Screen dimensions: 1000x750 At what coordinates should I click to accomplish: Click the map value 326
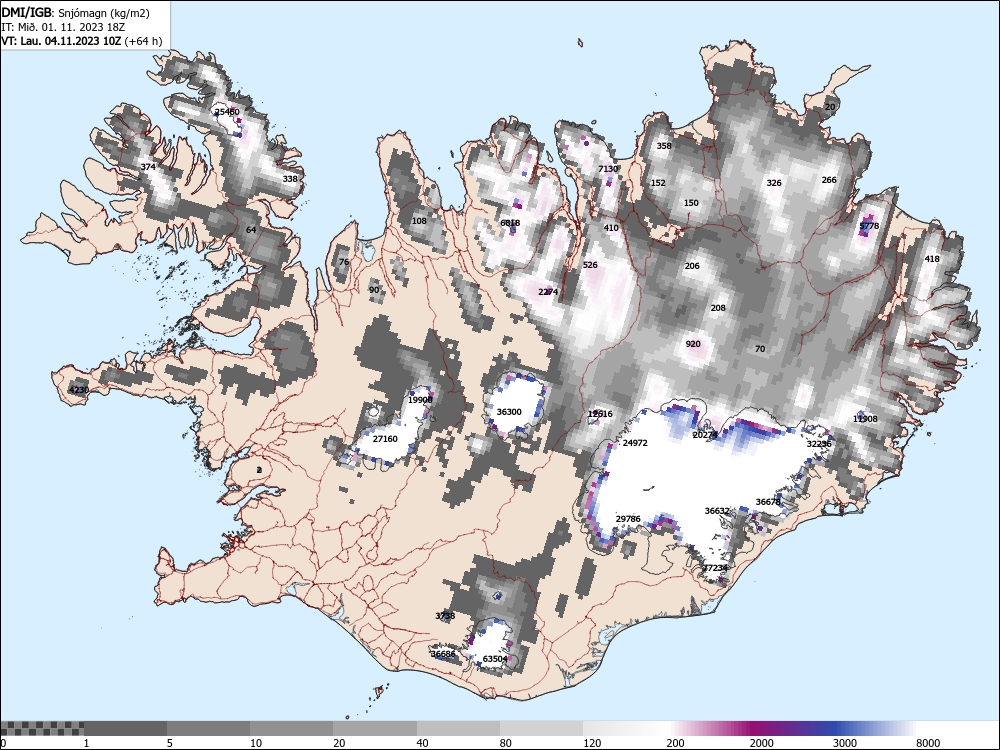click(774, 182)
